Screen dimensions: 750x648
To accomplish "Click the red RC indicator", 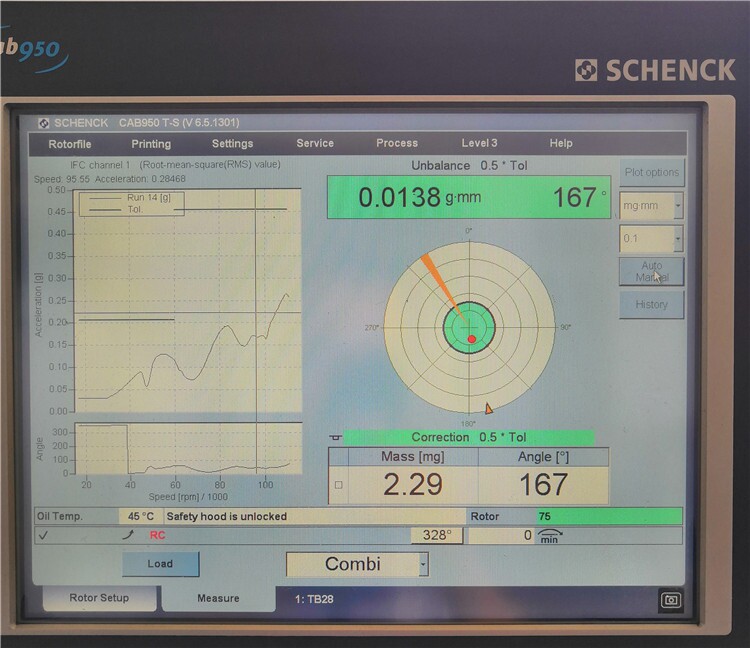I will pos(157,535).
